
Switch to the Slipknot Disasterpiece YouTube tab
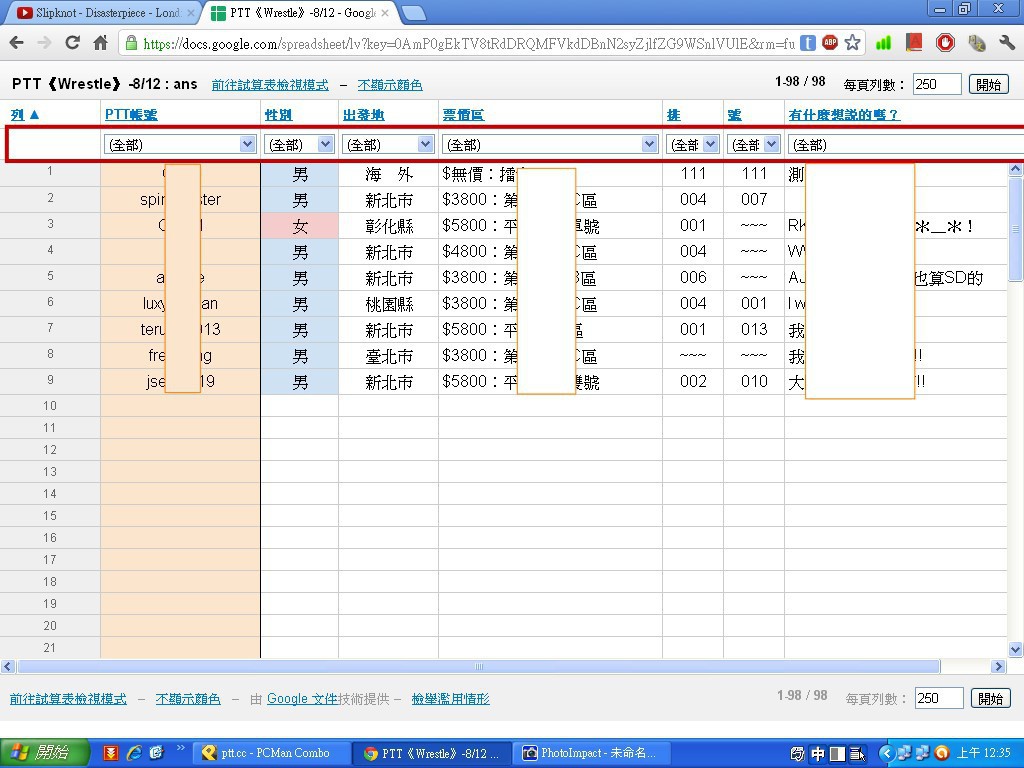tap(100, 13)
